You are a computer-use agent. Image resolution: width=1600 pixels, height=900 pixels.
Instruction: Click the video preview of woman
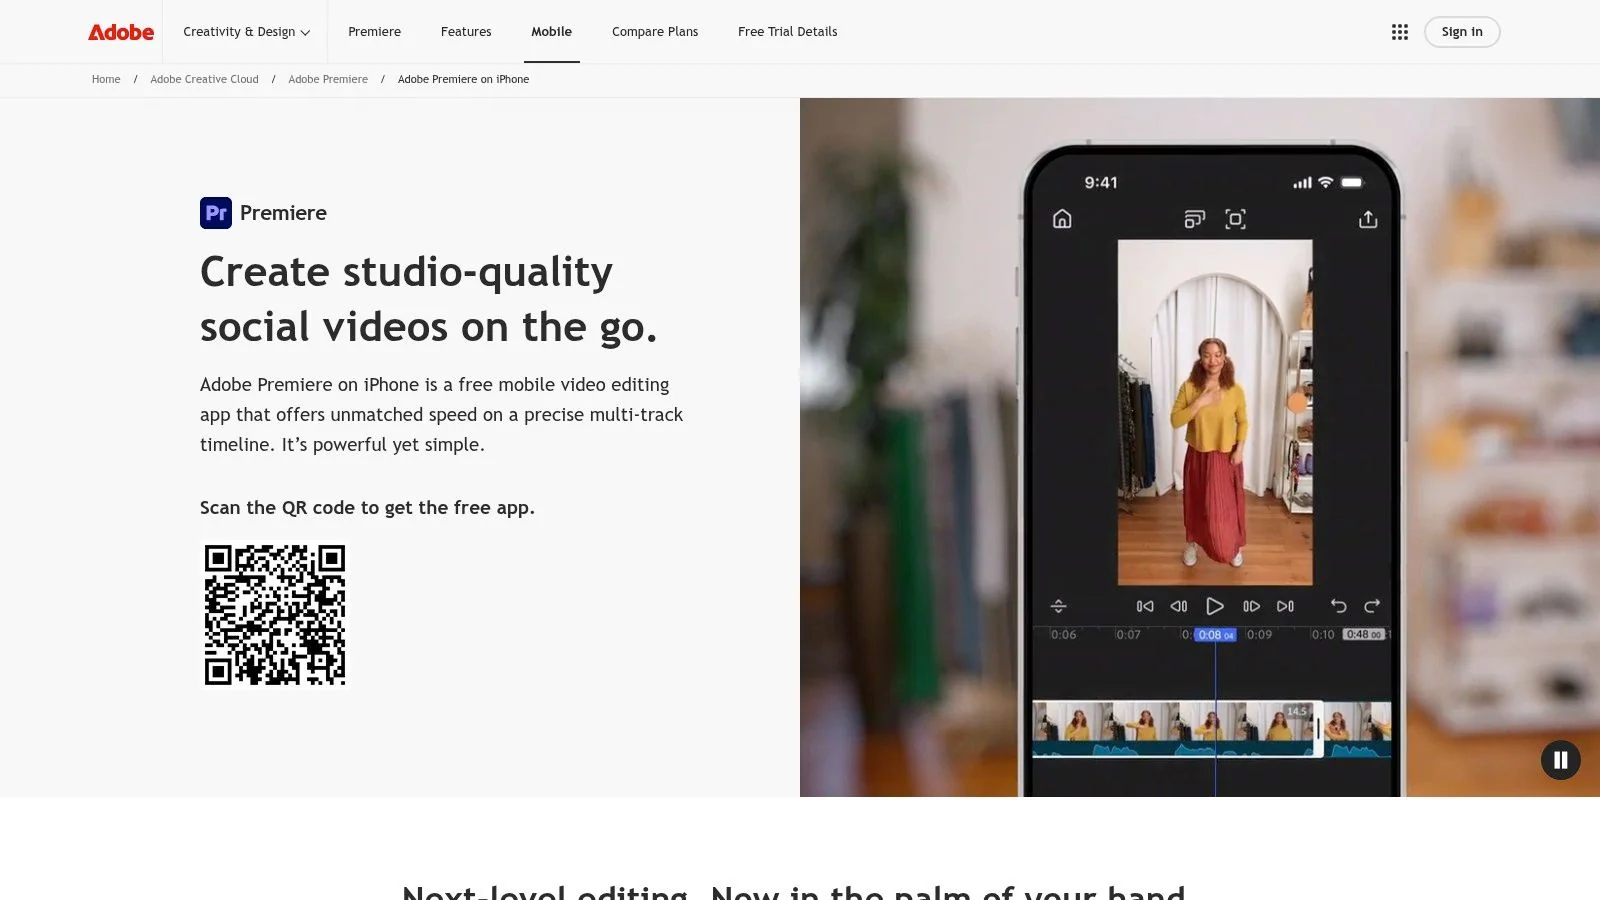(1215, 412)
